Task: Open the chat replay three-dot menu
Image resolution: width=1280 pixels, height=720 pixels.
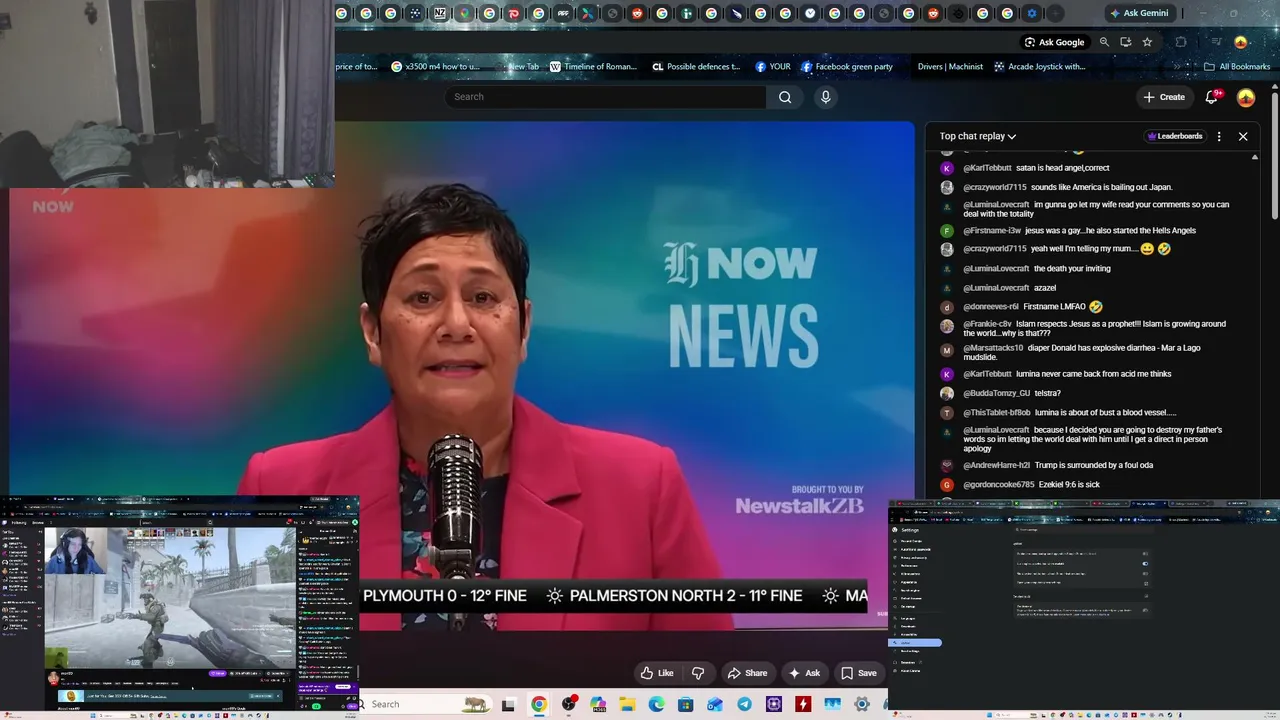Action: [x=1219, y=136]
